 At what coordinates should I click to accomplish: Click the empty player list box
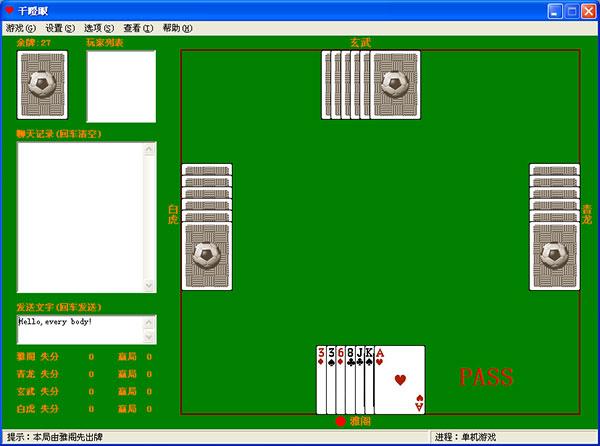(121, 86)
